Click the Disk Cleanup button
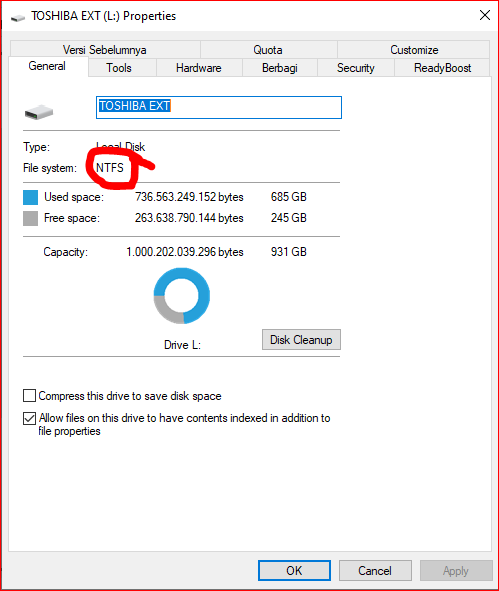 [301, 340]
